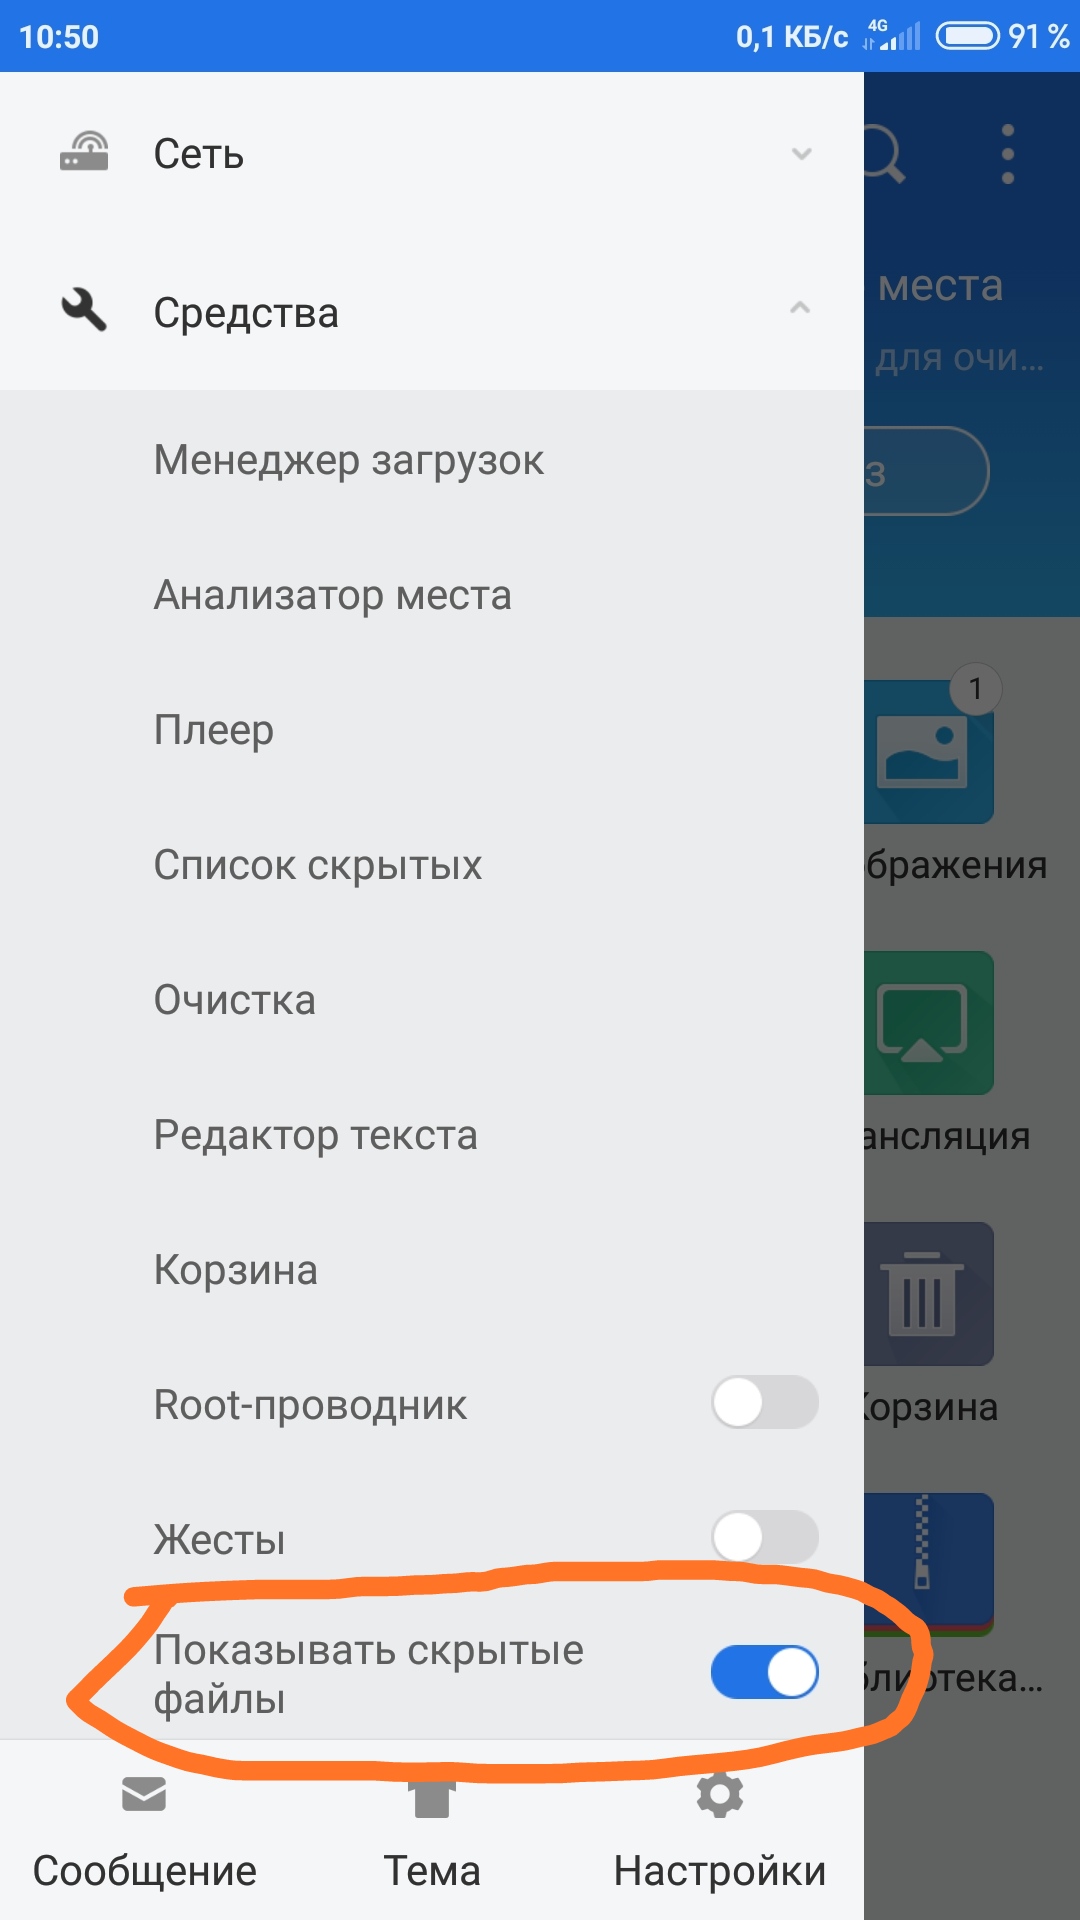Open Настройки at the drawer bottom
The image size is (1080, 1920).
pos(720,1832)
